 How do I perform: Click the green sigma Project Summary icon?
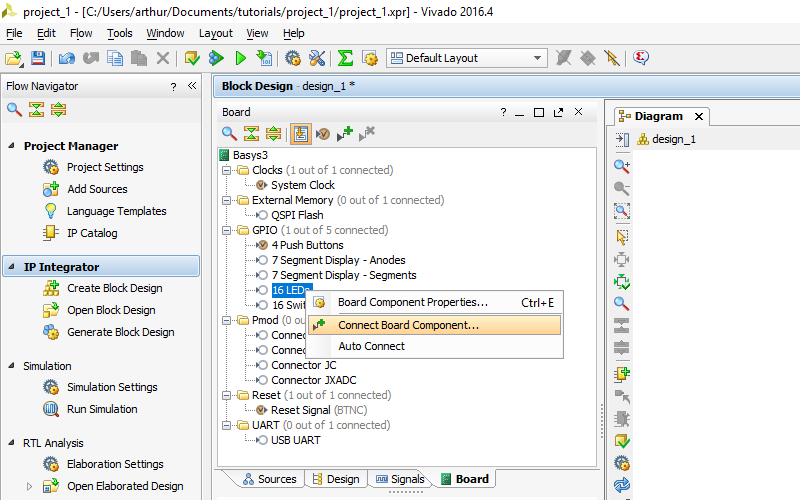(345, 58)
